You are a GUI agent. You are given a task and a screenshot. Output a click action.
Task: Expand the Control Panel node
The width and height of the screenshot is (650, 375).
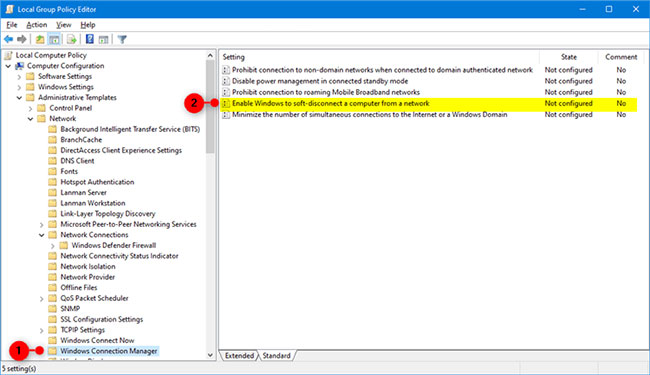pos(30,109)
